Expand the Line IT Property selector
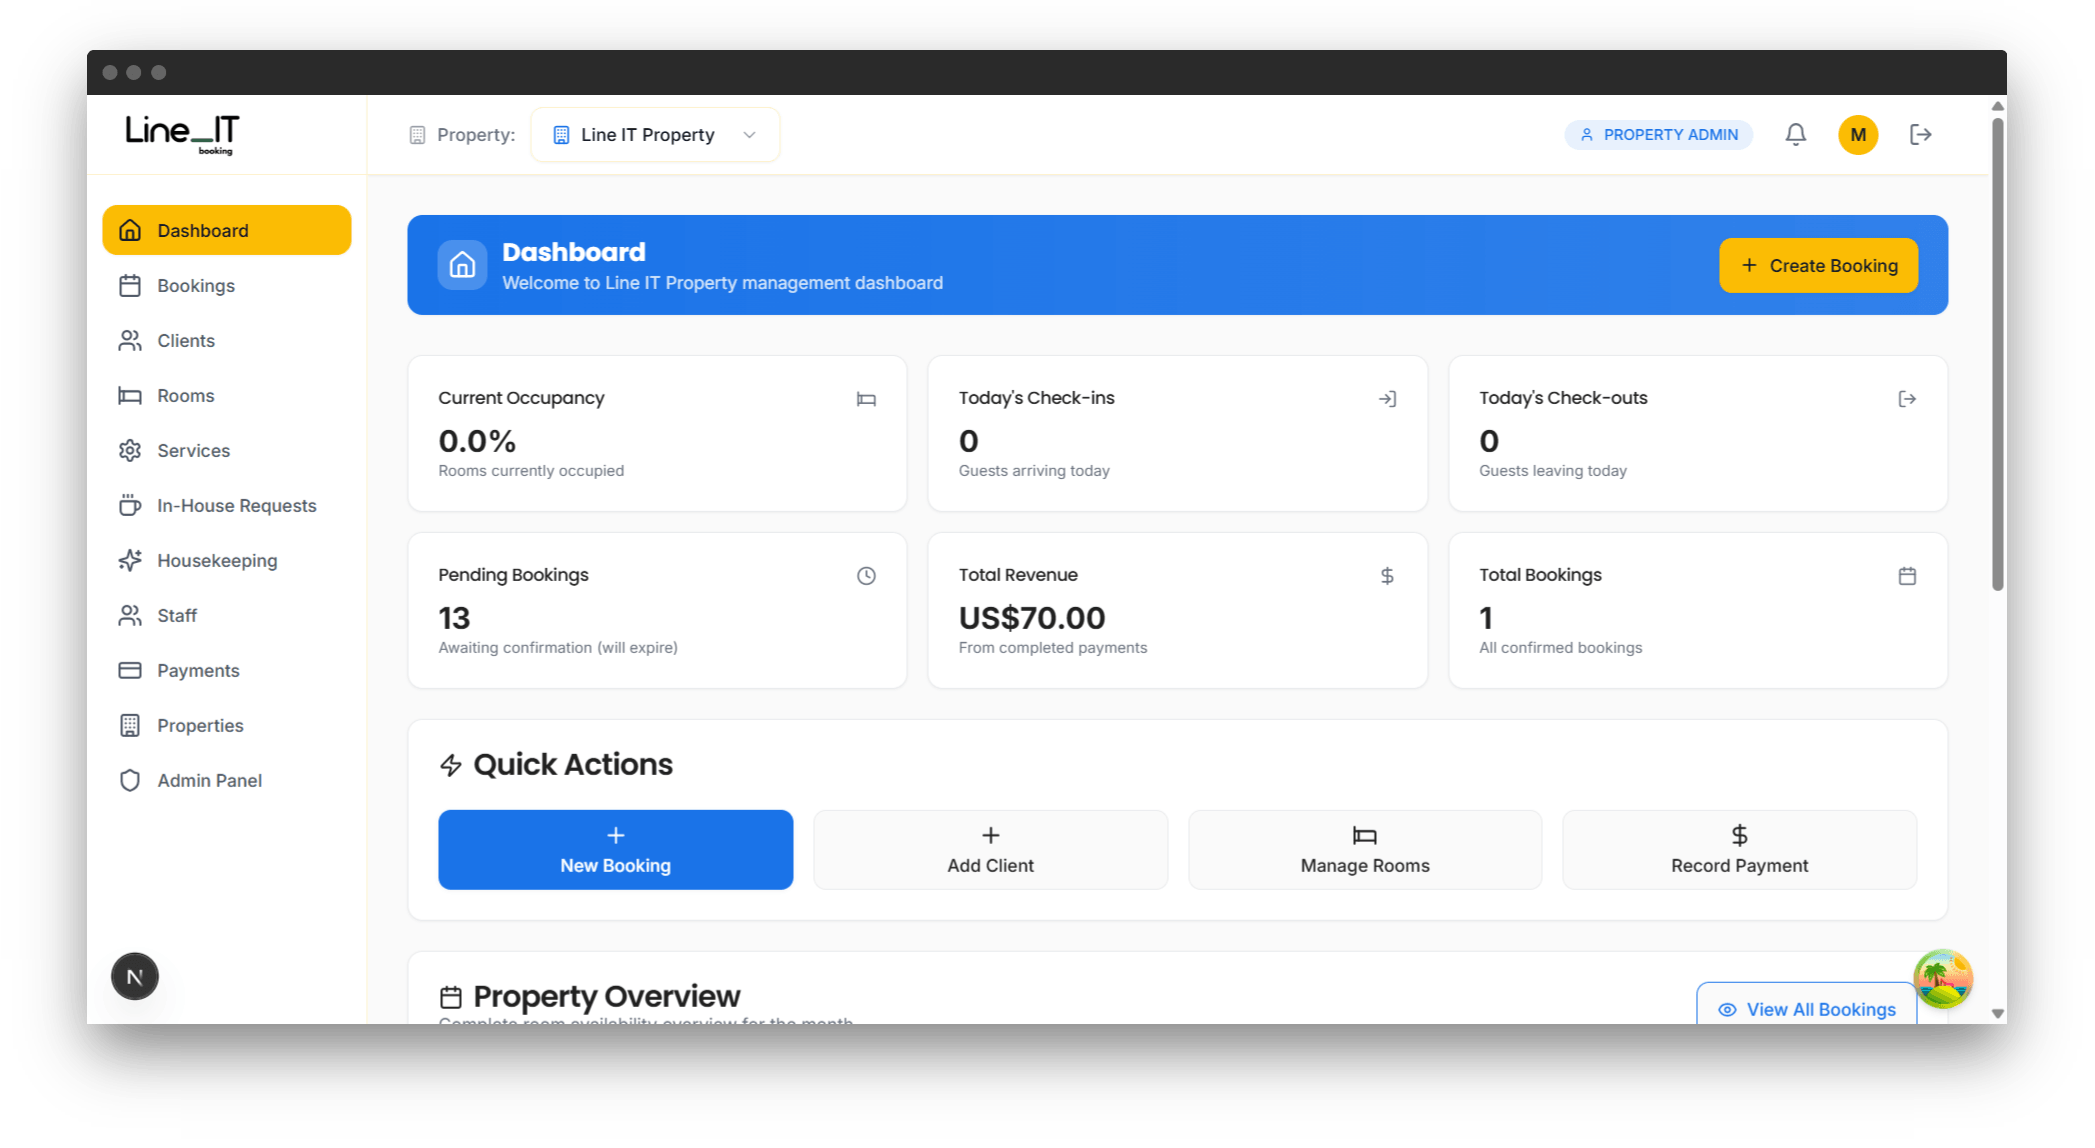Viewport: 2095px width, 1148px height. point(654,134)
